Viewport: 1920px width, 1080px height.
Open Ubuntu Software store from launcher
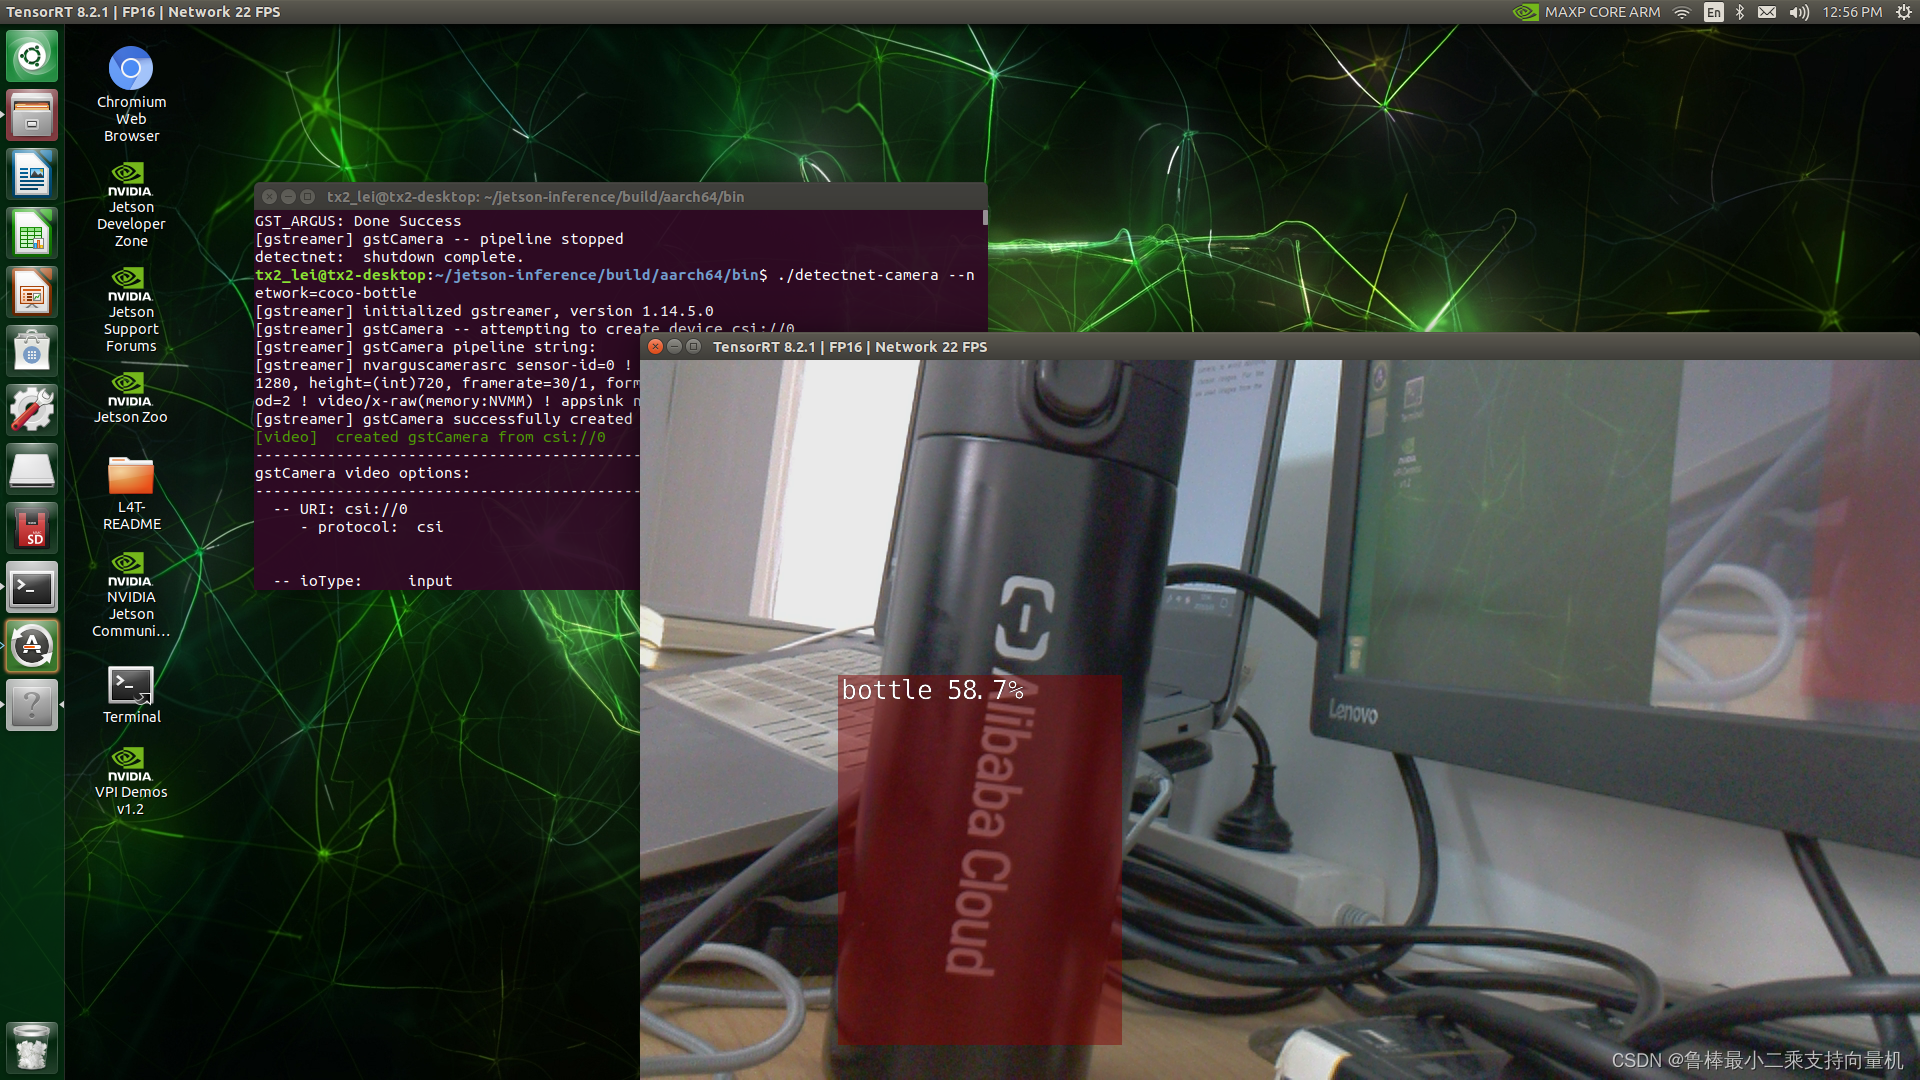[x=32, y=351]
